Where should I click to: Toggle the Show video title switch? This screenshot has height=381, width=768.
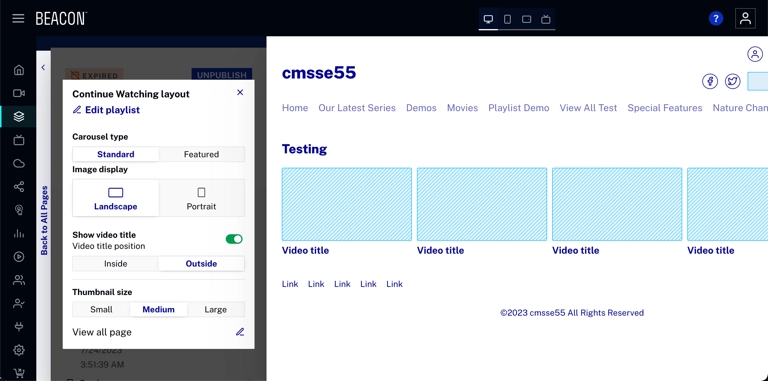pos(234,239)
